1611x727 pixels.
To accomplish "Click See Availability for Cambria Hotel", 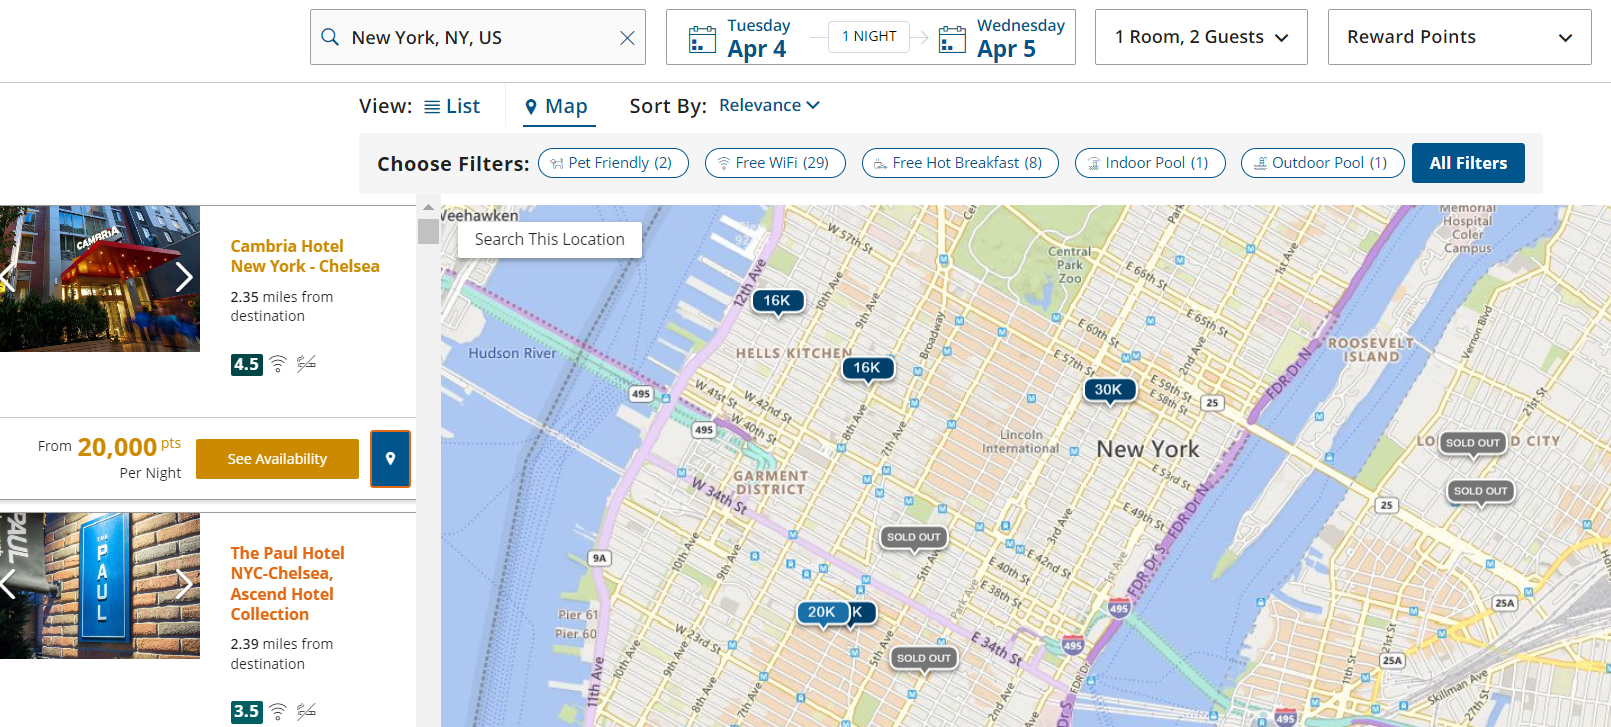I will click(277, 459).
